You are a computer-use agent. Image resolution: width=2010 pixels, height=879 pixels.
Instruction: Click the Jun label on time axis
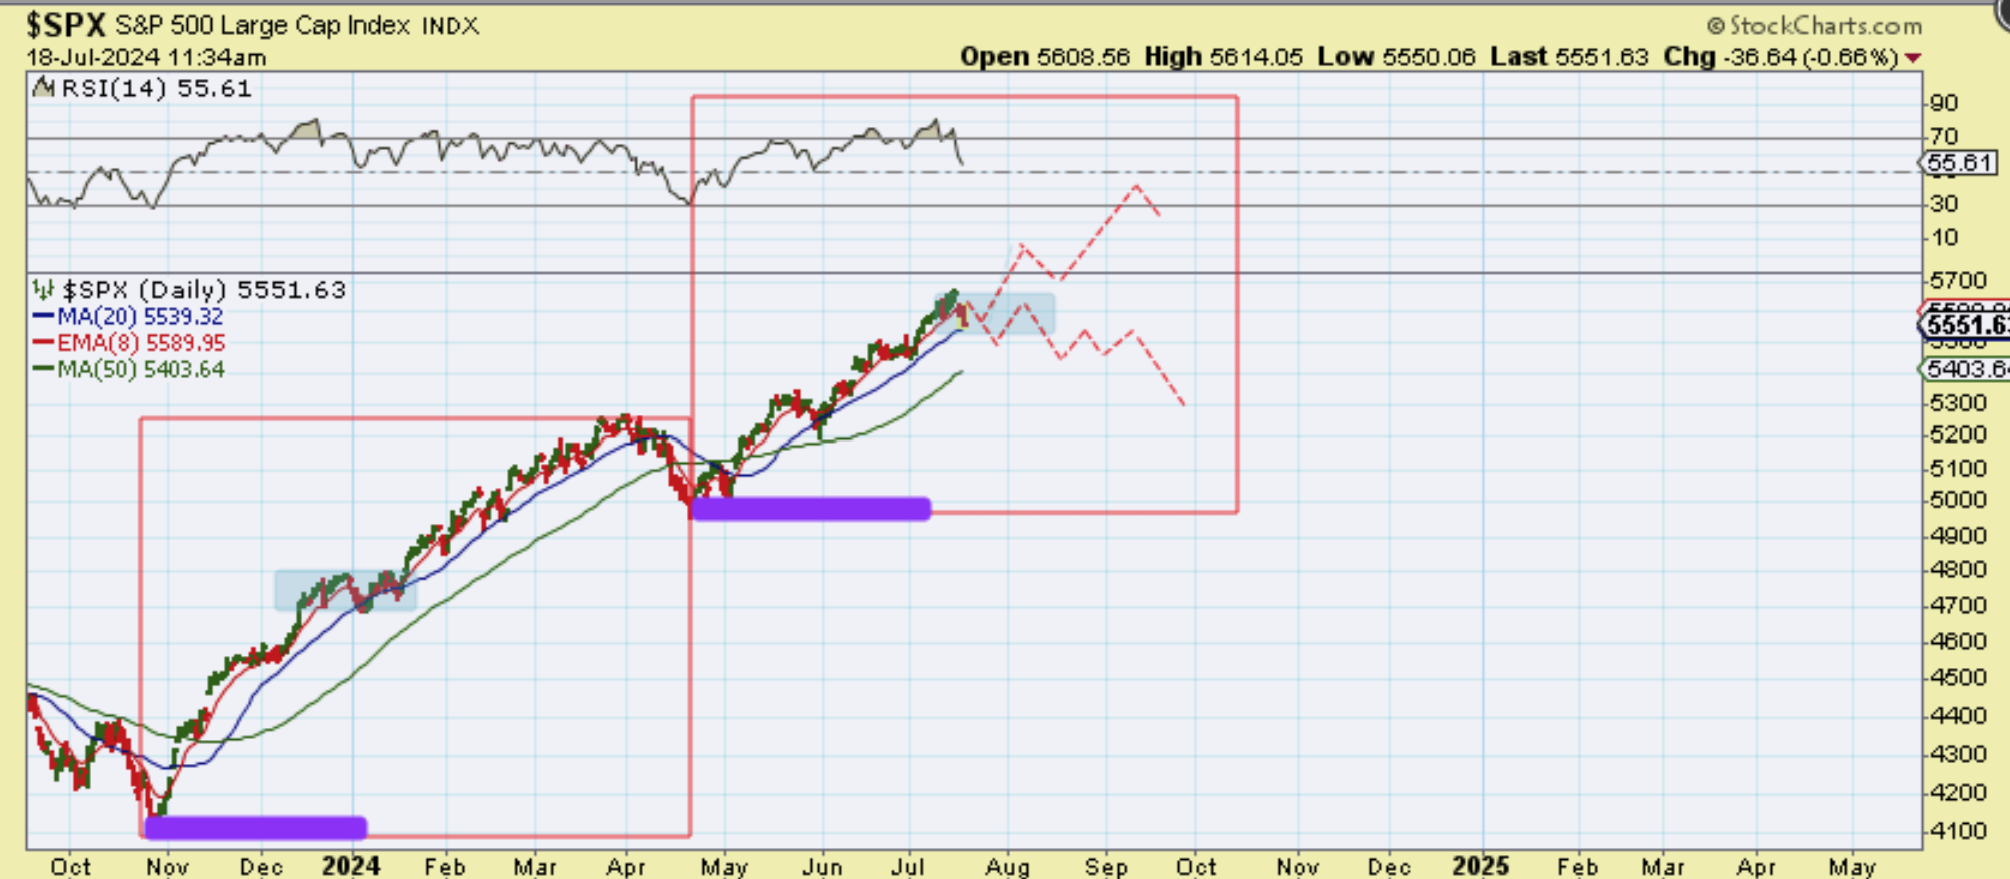pos(822,867)
